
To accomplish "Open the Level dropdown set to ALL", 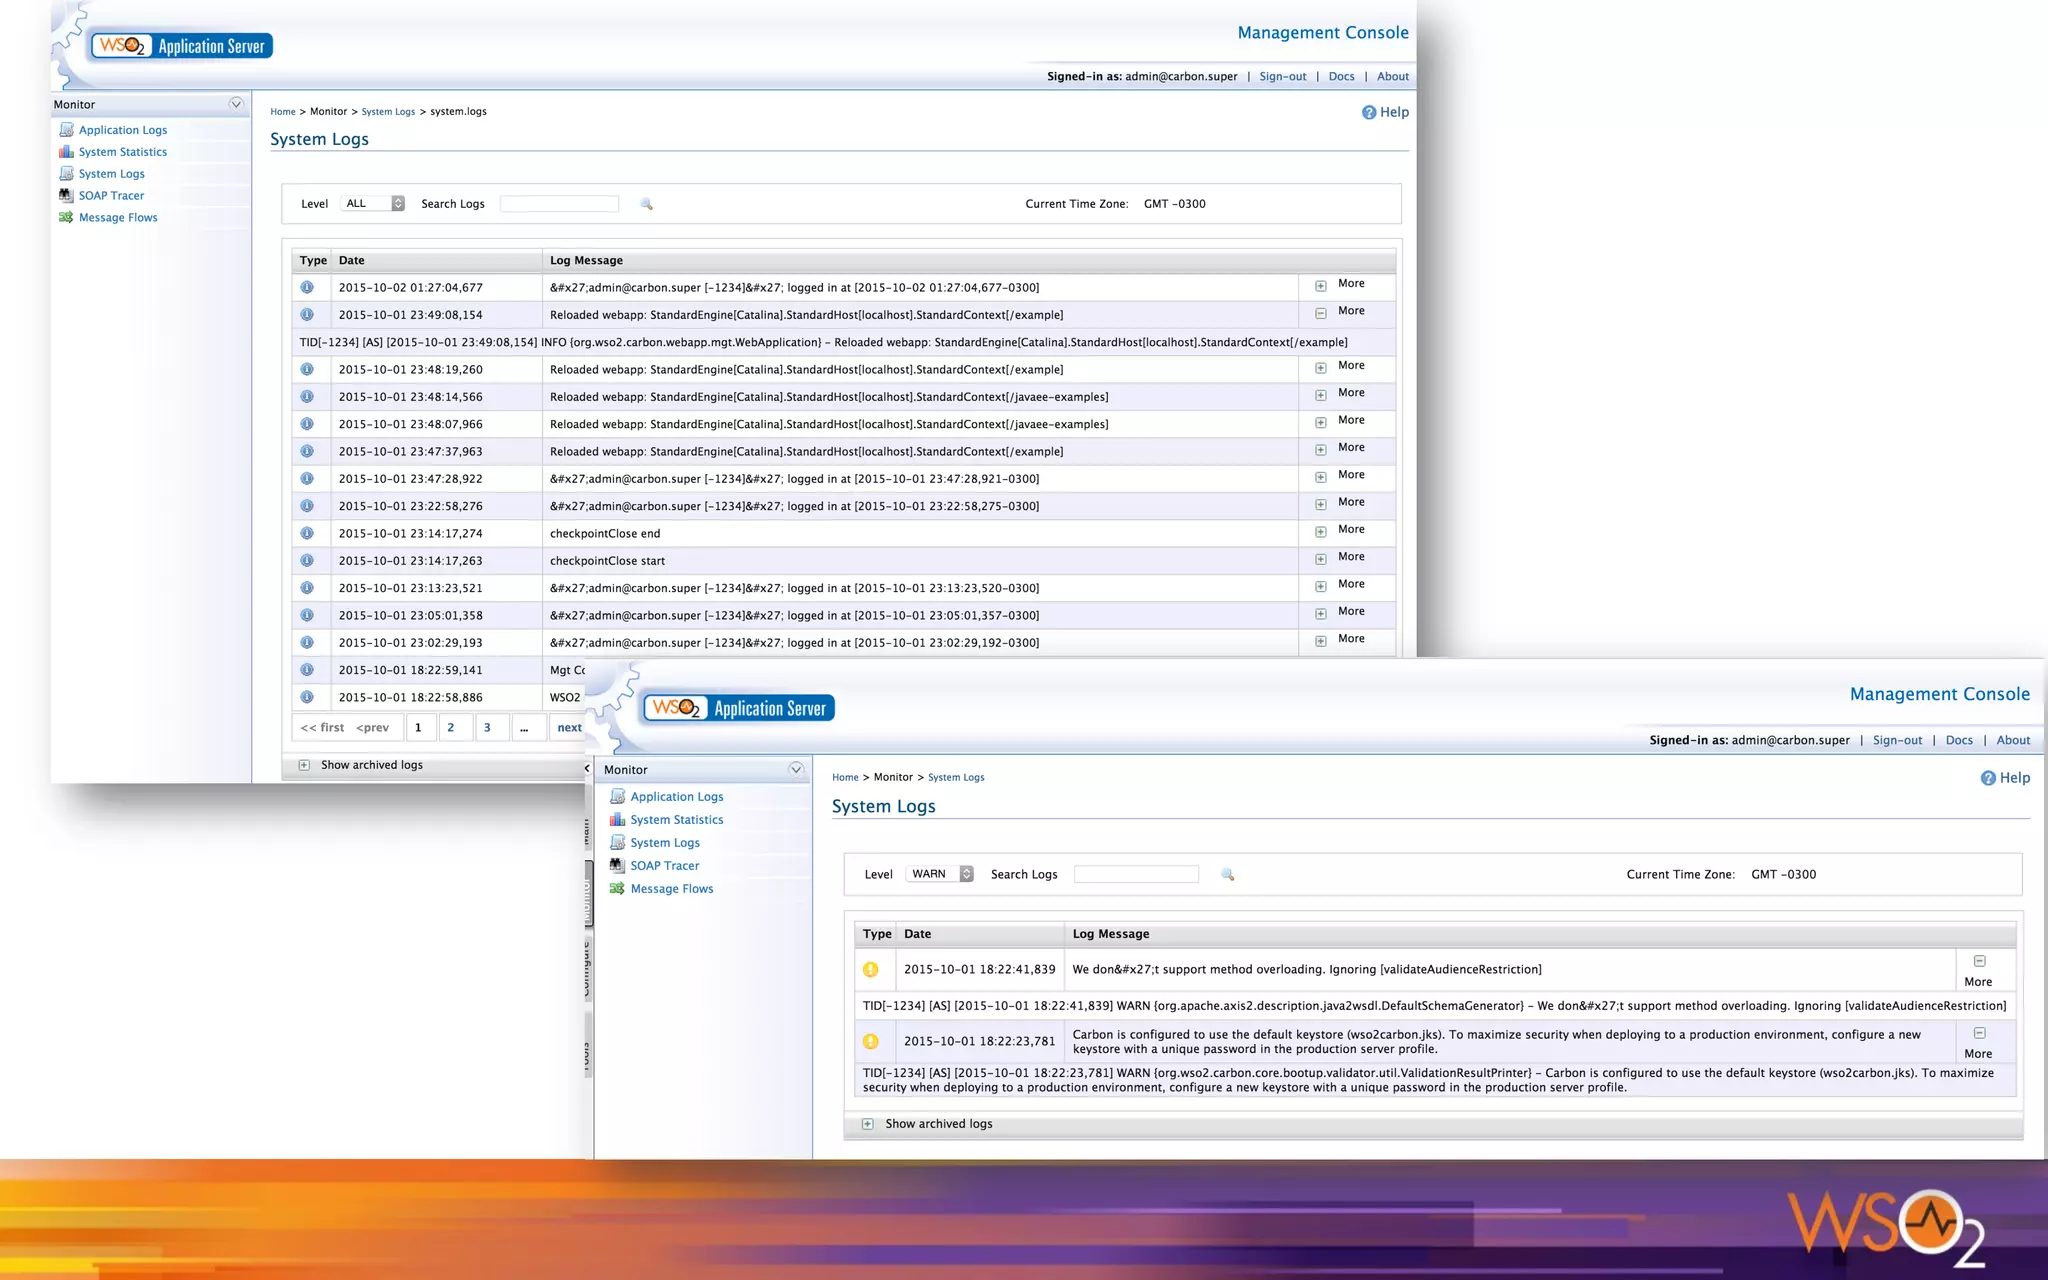I will click(x=374, y=203).
